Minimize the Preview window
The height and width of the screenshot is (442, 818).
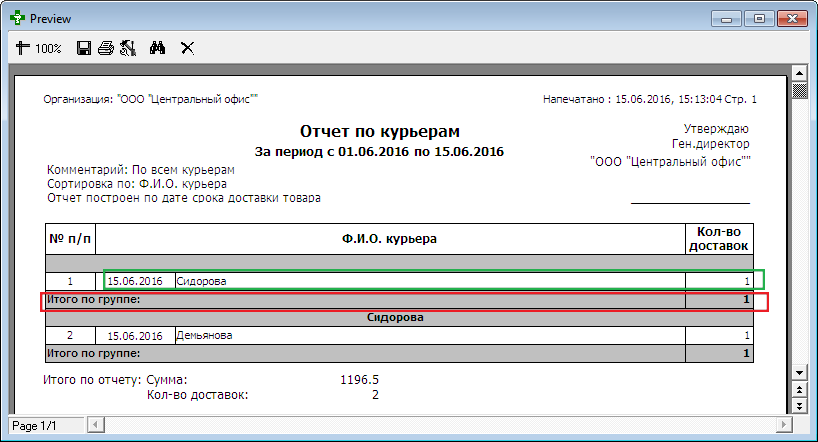pos(726,19)
